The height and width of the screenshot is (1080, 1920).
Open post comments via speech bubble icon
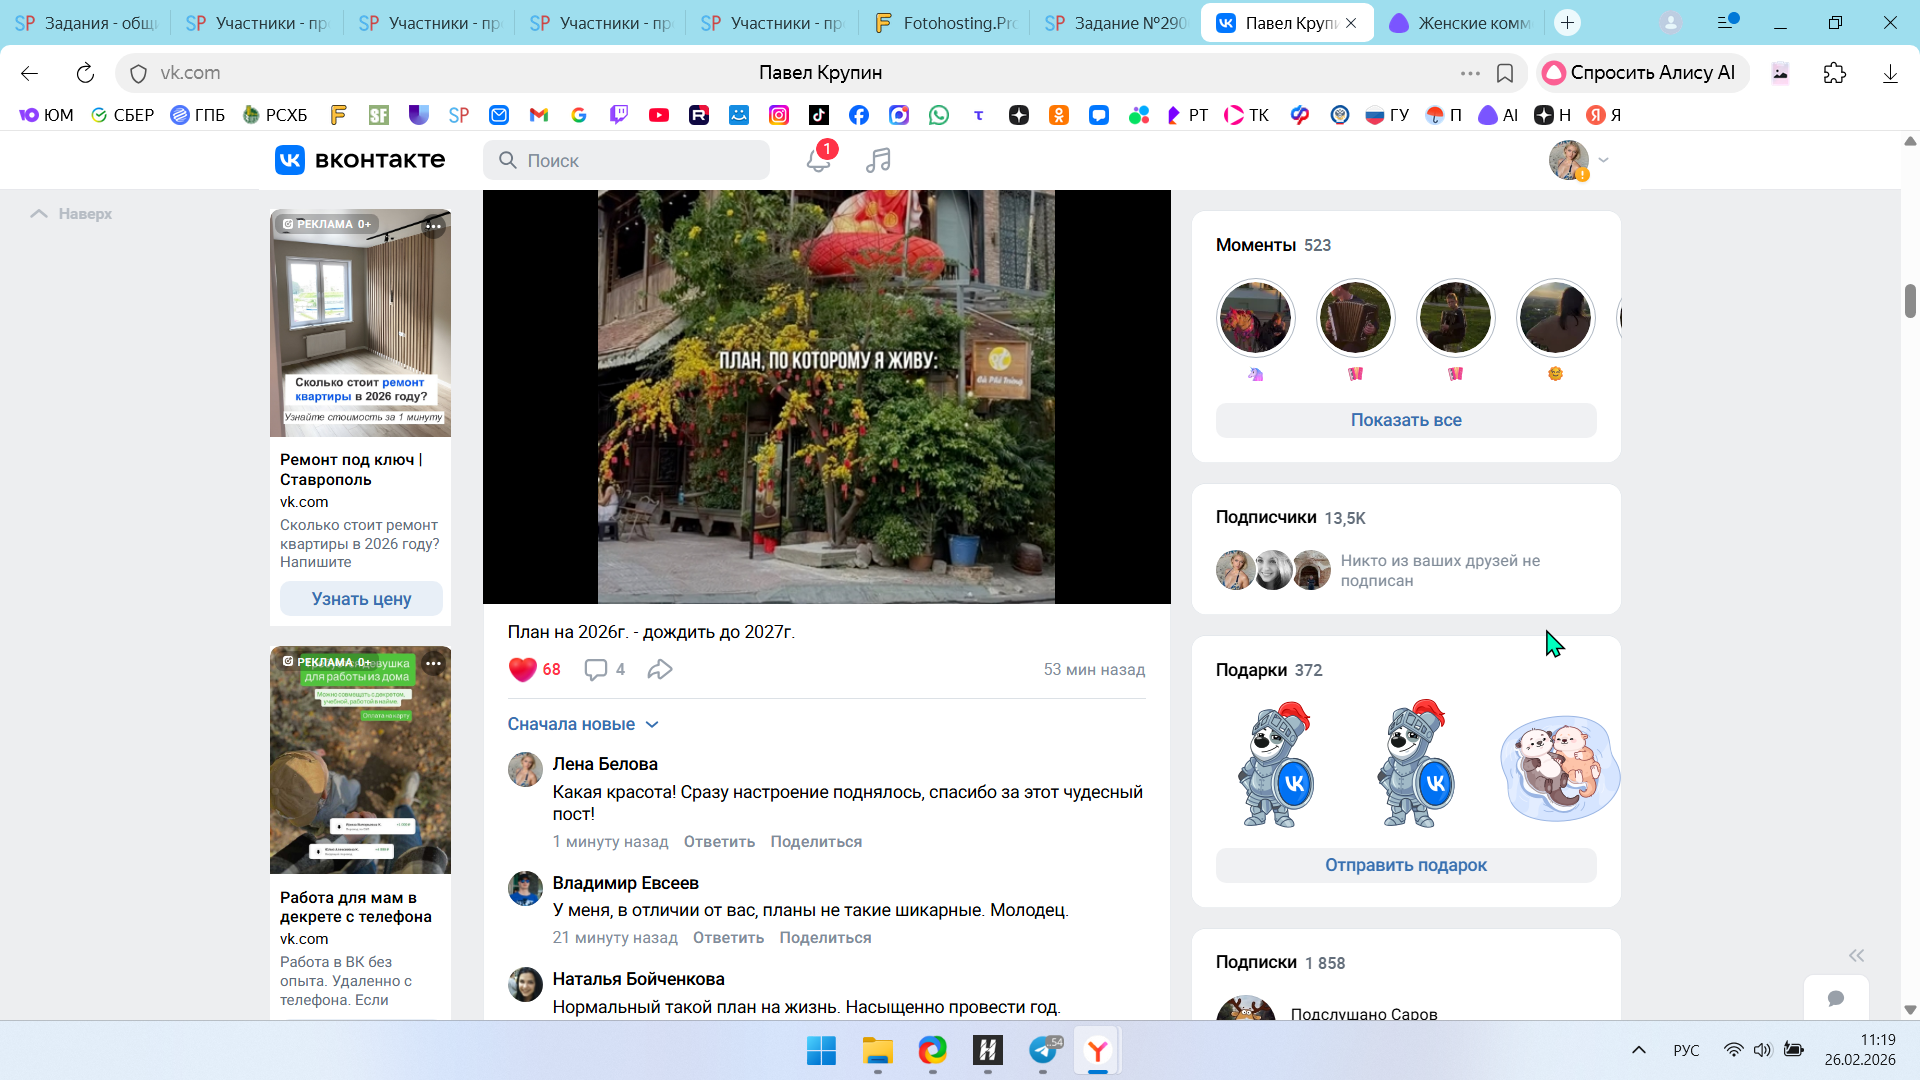(596, 669)
